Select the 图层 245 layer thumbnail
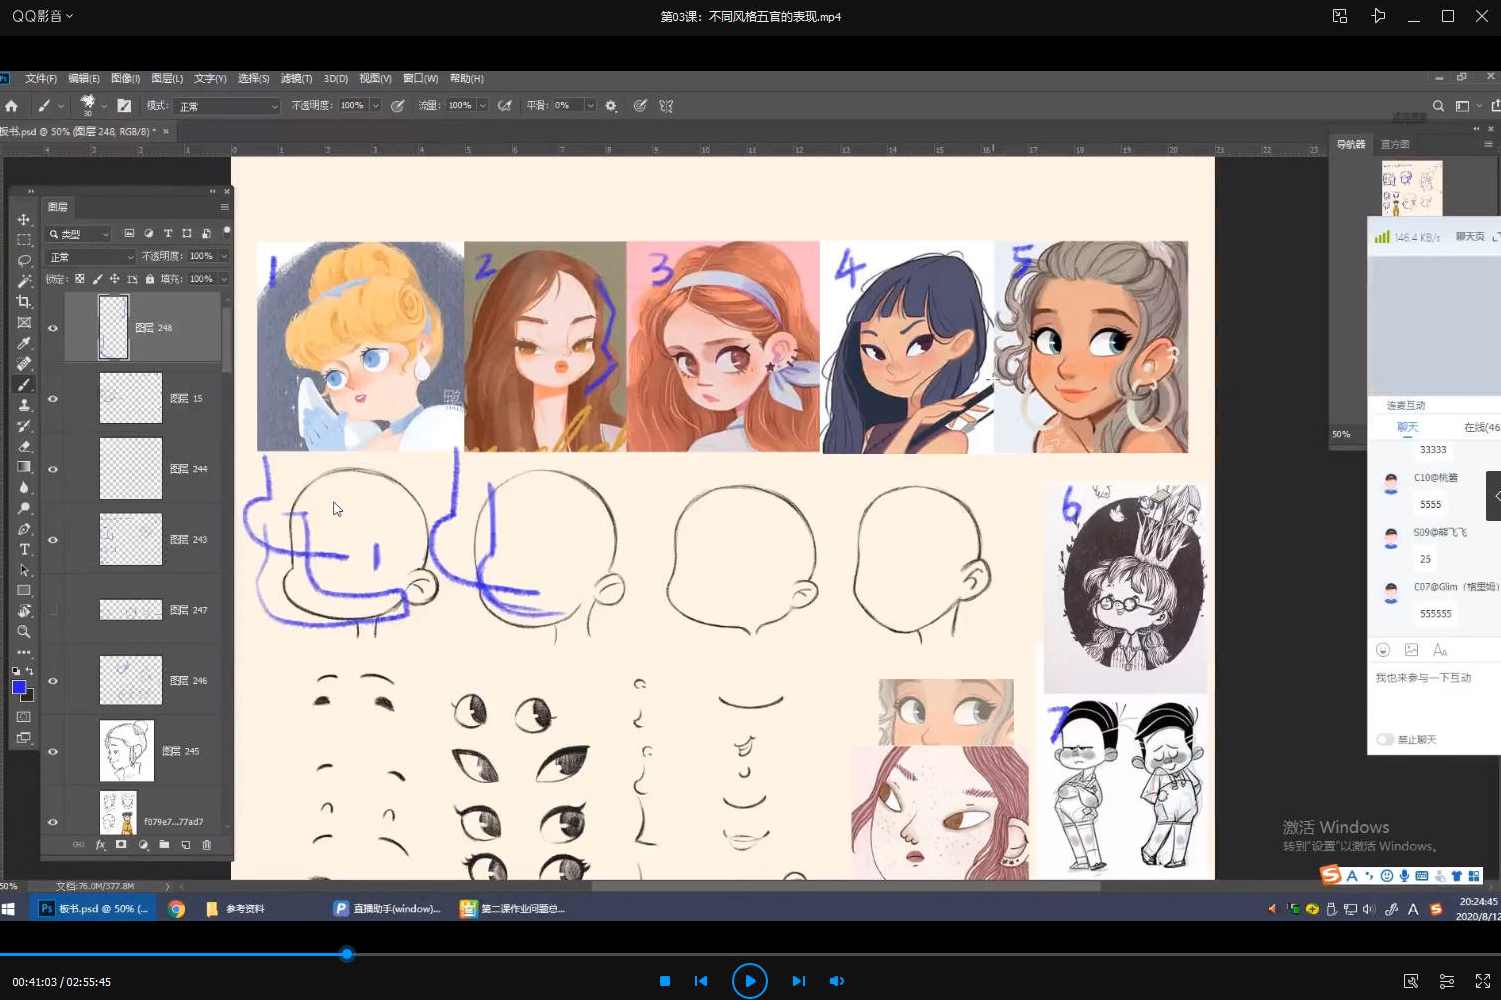1501x1000 pixels. [x=127, y=751]
